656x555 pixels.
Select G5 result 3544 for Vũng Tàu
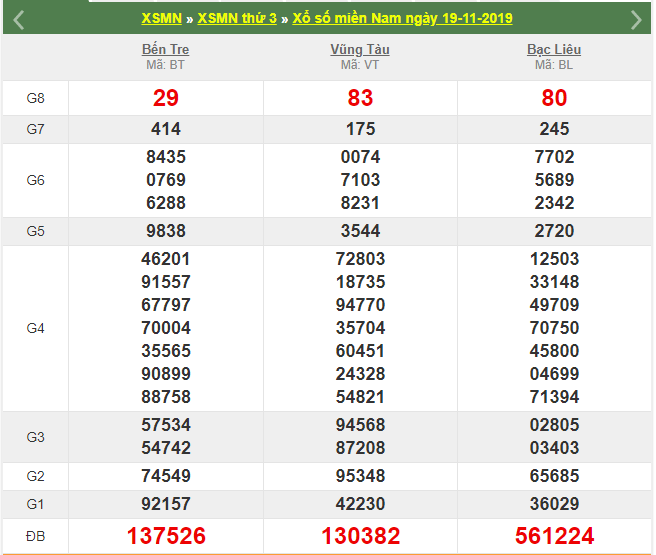coord(360,231)
